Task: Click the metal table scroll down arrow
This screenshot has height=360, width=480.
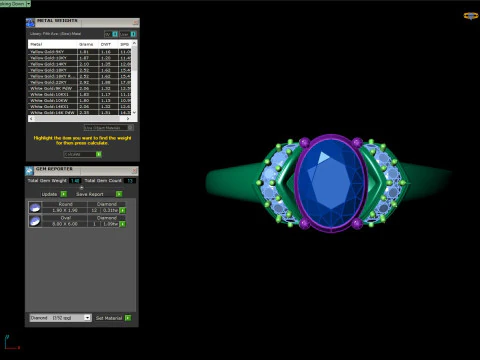Action: click(x=134, y=112)
